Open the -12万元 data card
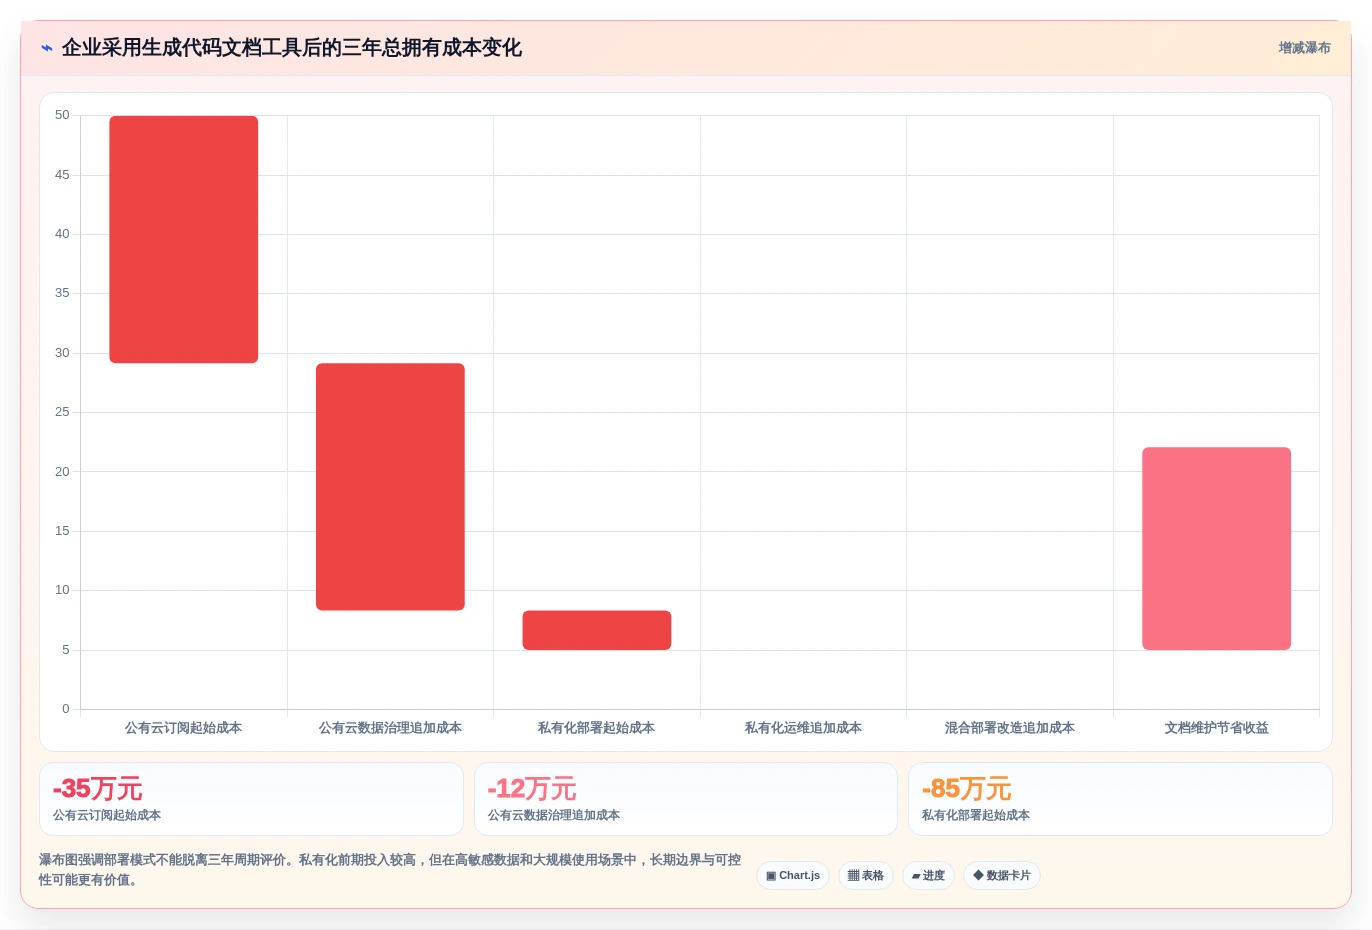Viewport: 1372px width, 930px height. 685,799
